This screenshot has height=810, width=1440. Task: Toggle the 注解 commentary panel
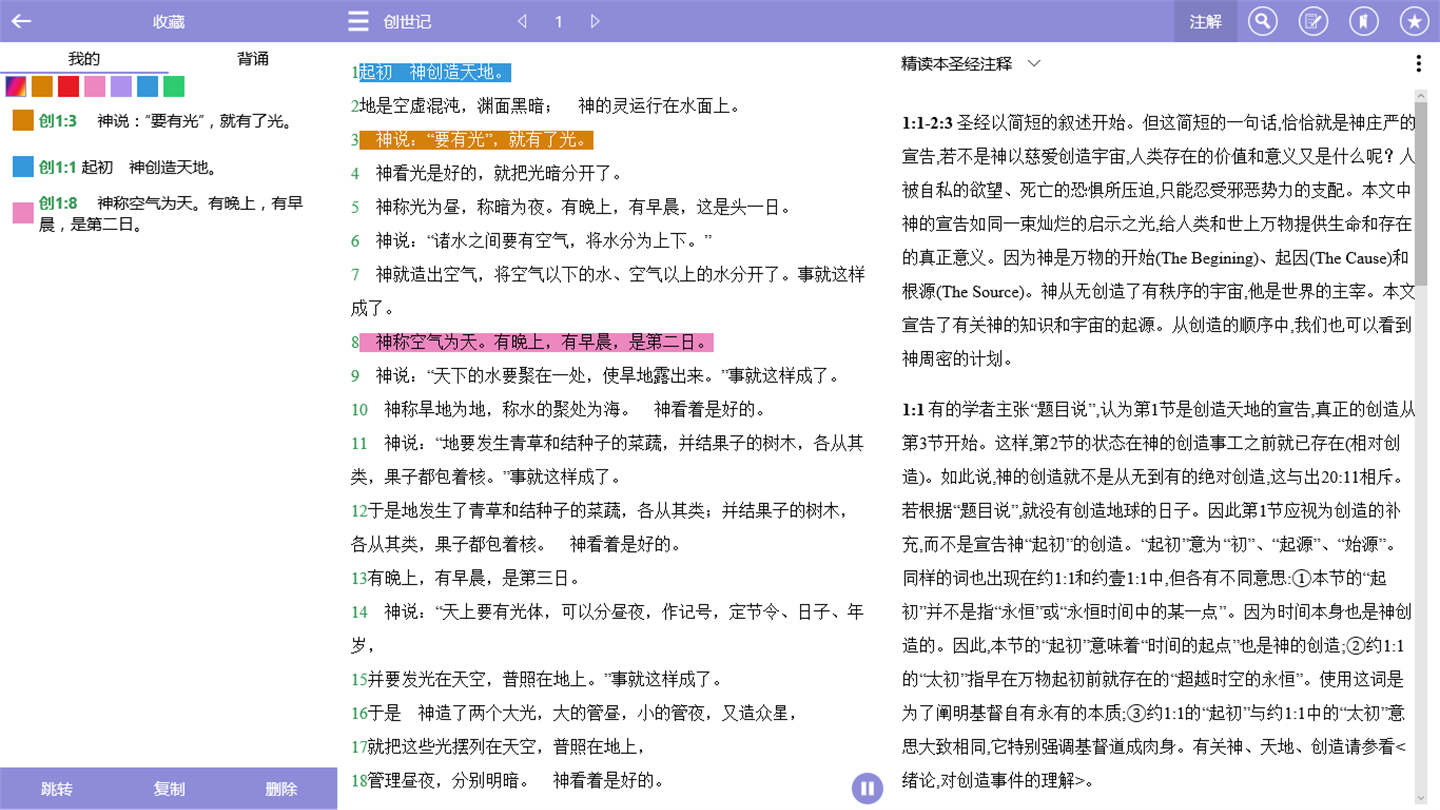[1205, 21]
